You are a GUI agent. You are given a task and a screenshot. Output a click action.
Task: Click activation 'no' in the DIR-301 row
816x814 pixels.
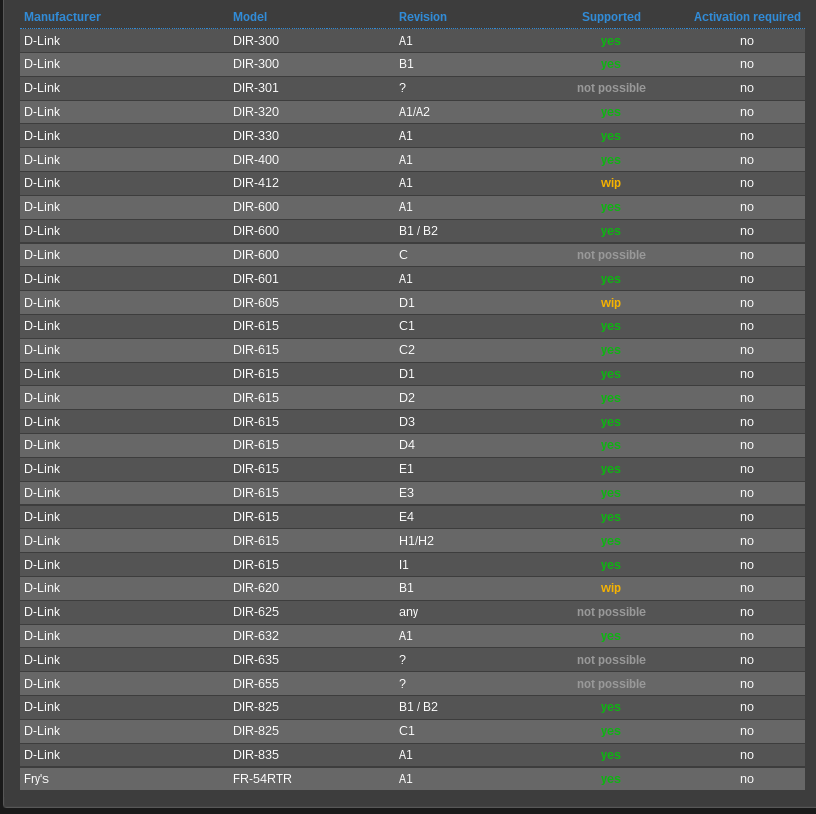pyautogui.click(x=747, y=88)
